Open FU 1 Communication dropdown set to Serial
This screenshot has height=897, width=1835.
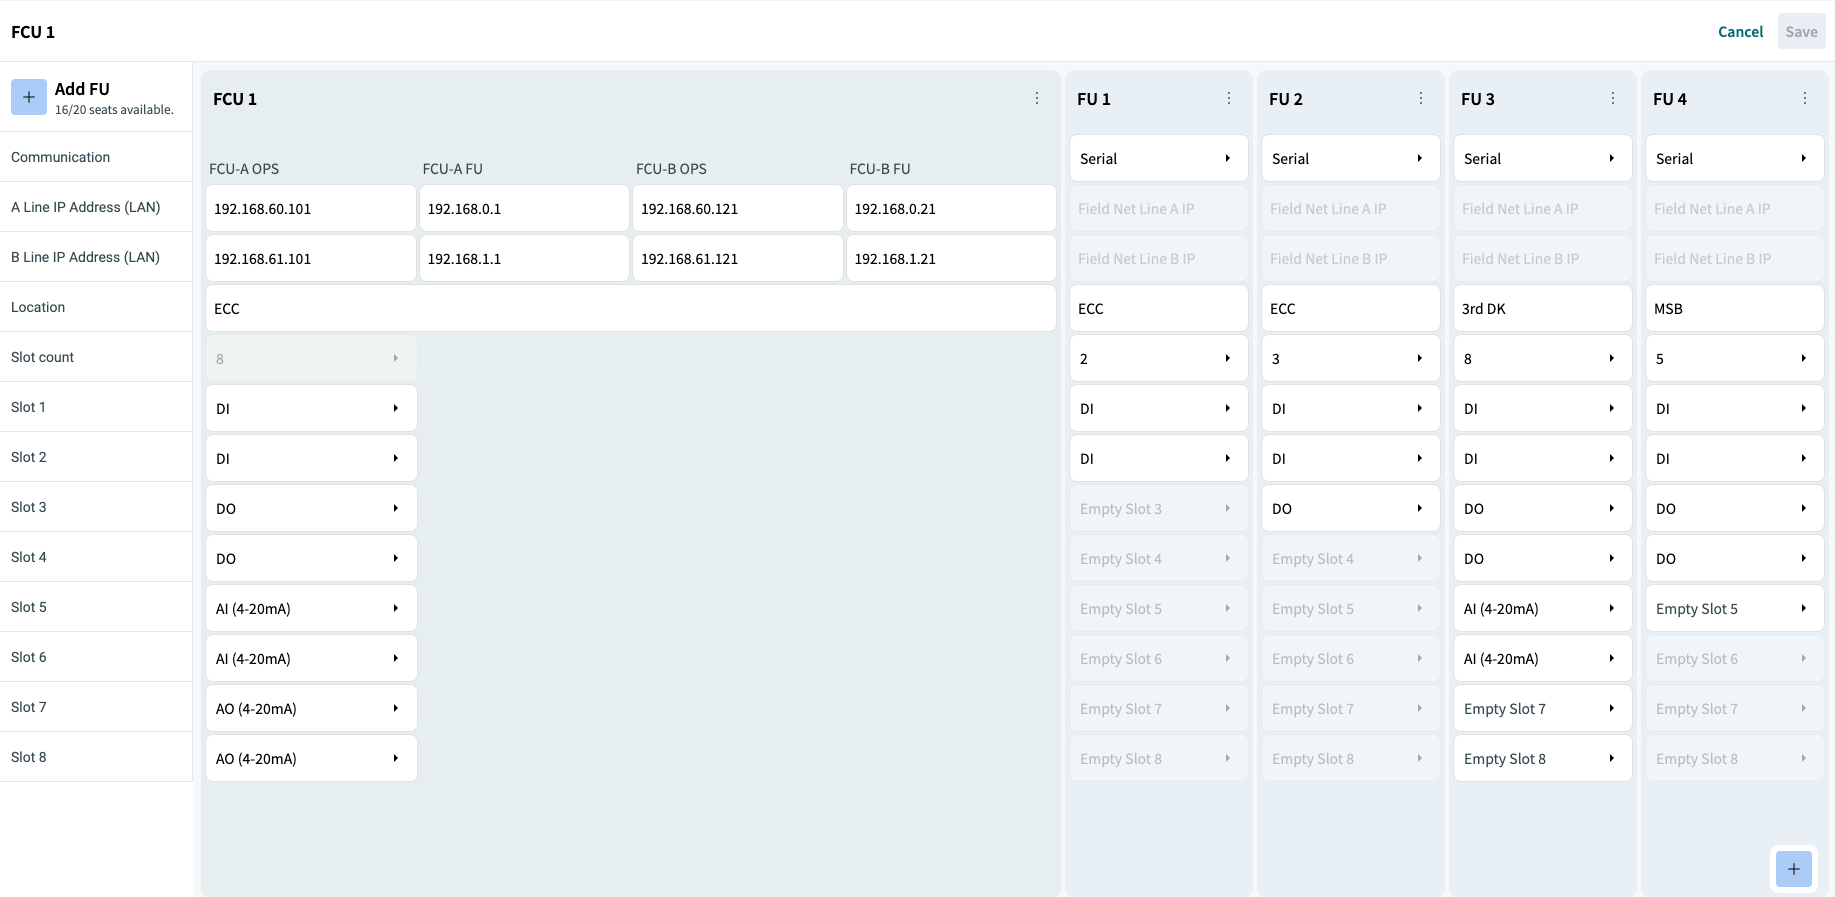pos(1158,158)
